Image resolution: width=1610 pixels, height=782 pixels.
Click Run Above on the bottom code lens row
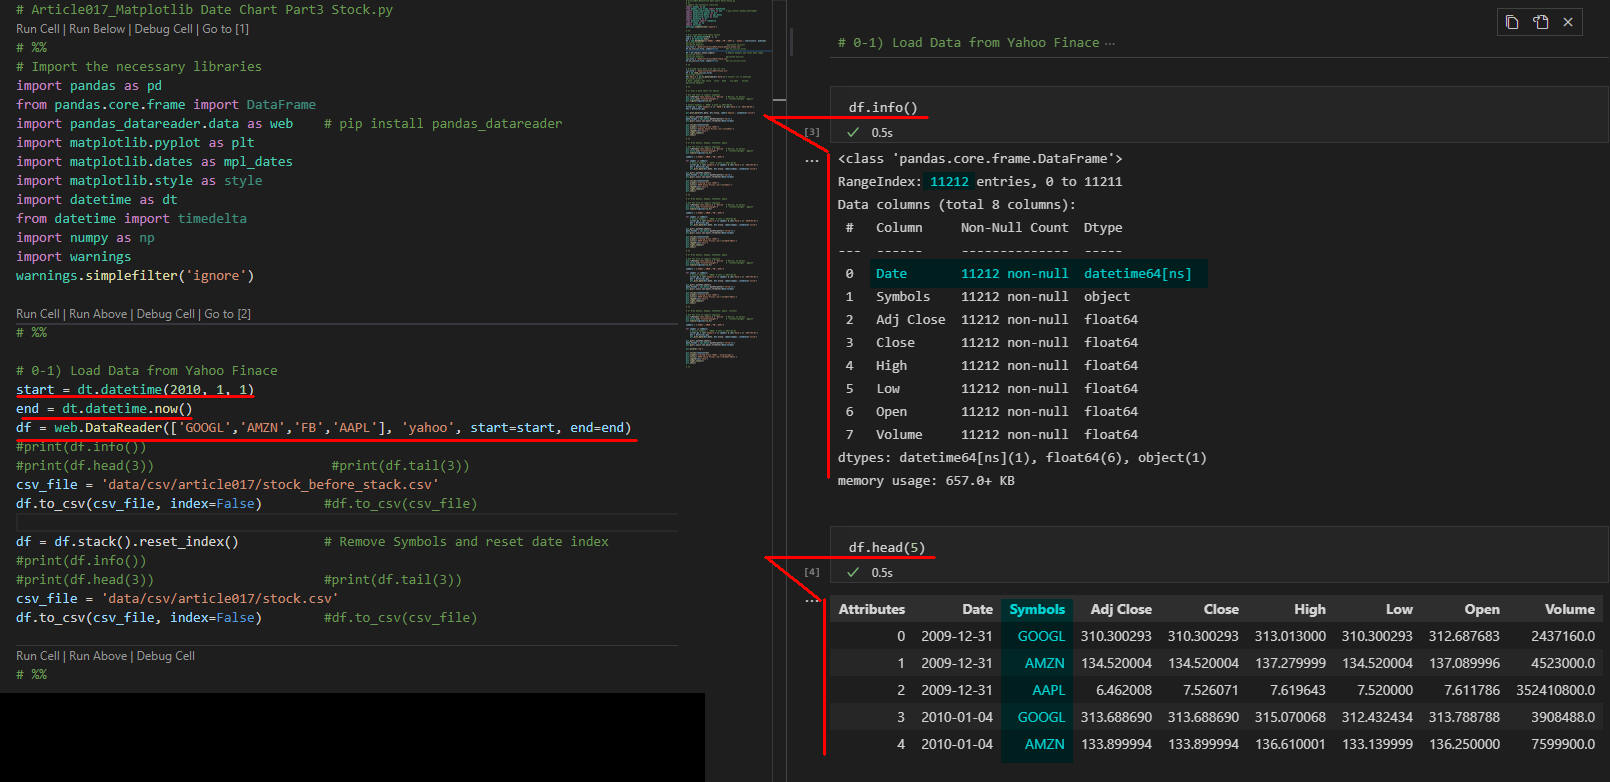(x=98, y=656)
